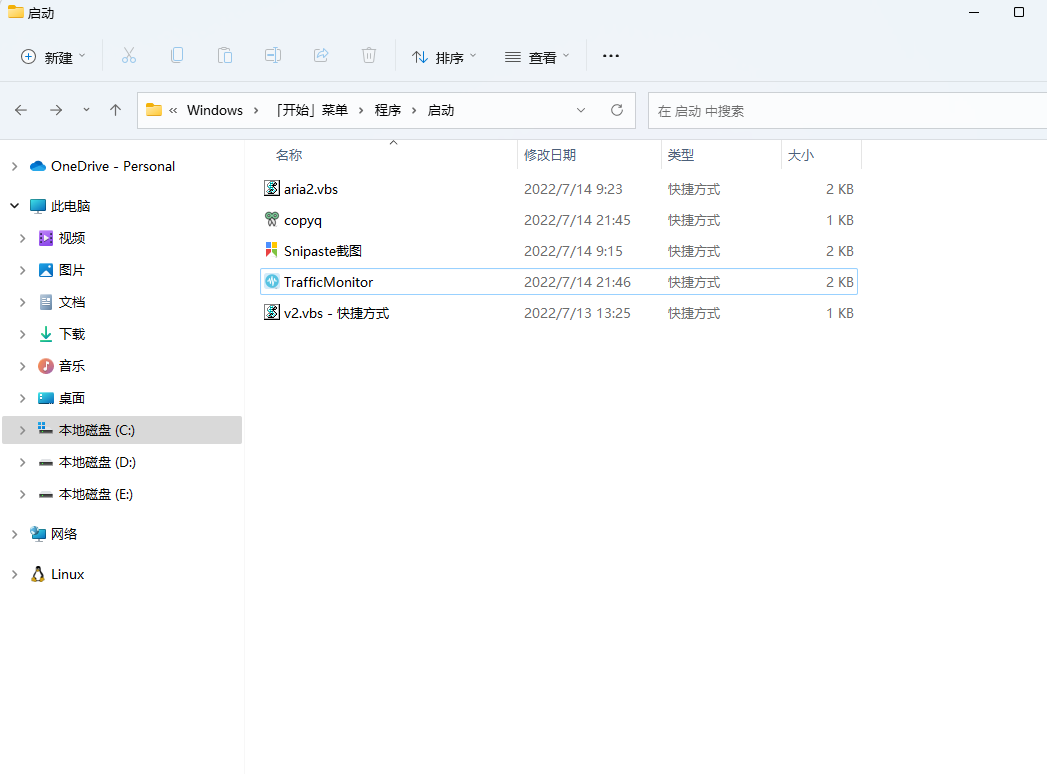
Task: Click the Share icon in toolbar
Action: (x=321, y=55)
